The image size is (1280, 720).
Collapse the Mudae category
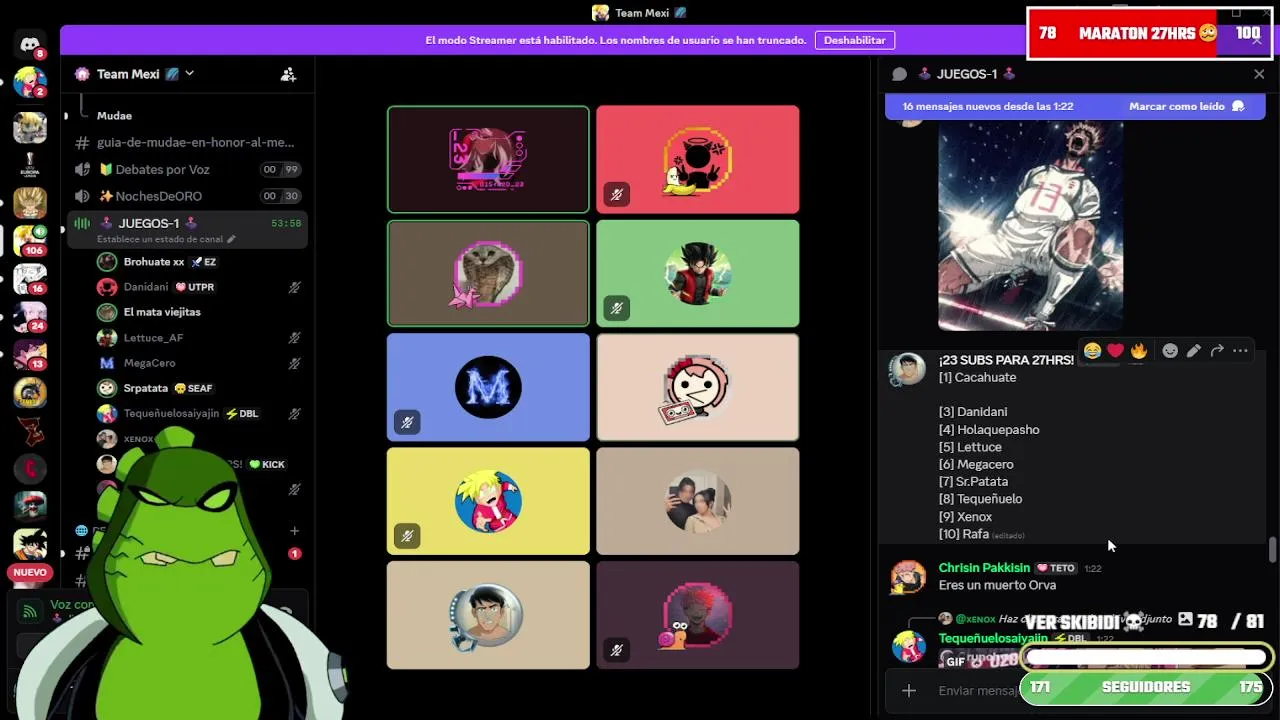[114, 116]
